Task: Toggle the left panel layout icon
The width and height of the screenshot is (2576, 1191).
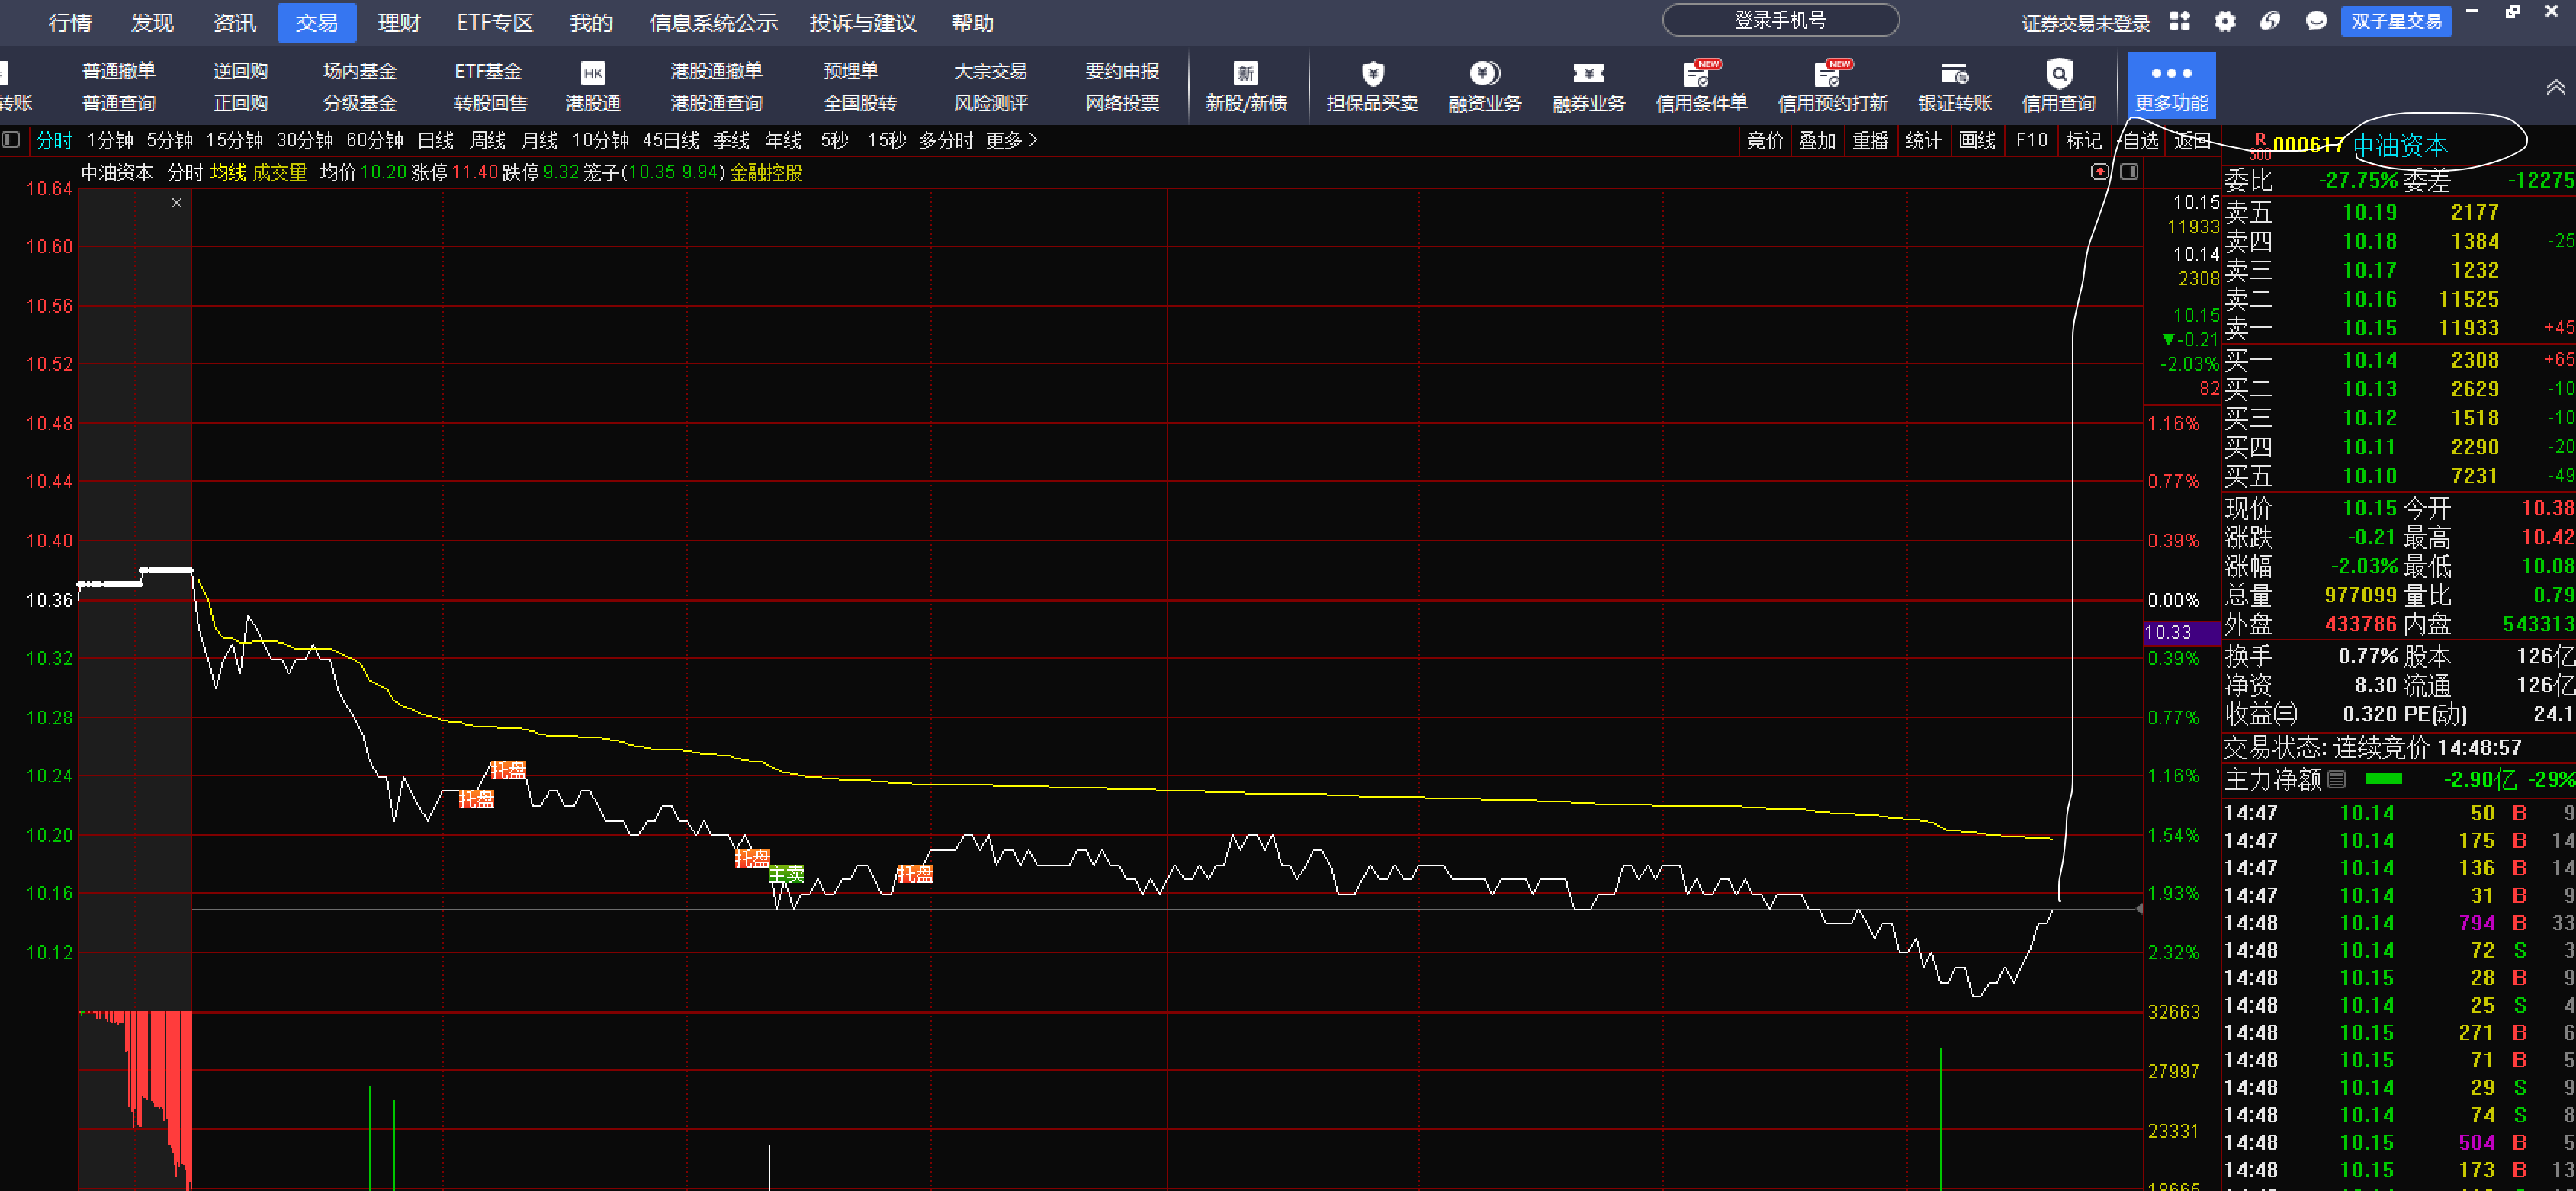Action: (x=11, y=140)
